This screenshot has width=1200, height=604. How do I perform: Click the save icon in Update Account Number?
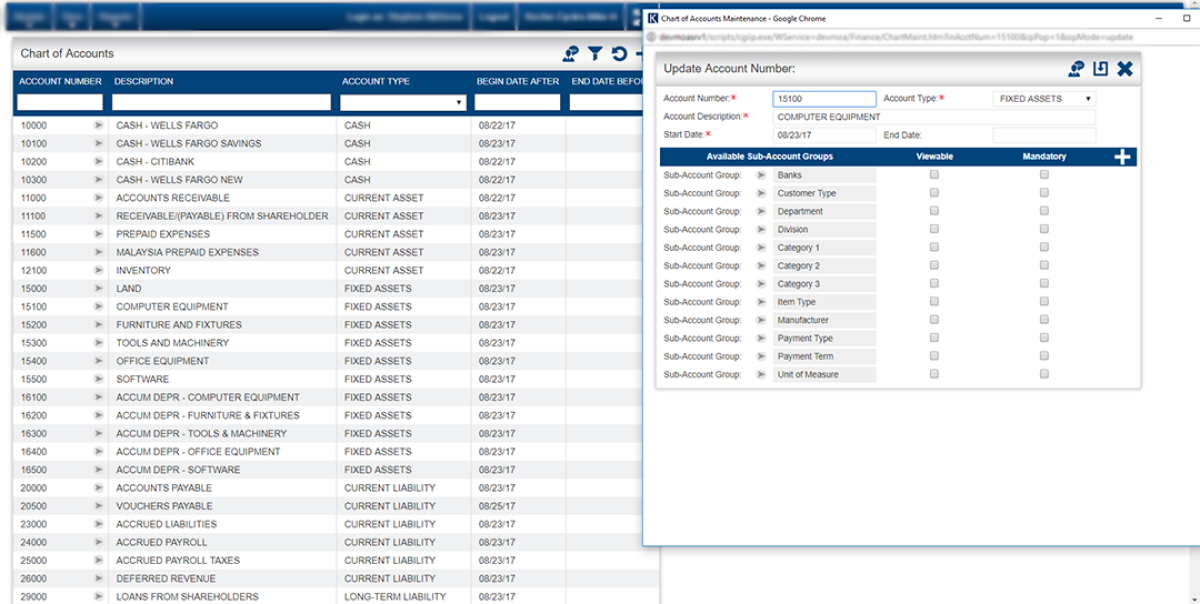(x=1100, y=69)
